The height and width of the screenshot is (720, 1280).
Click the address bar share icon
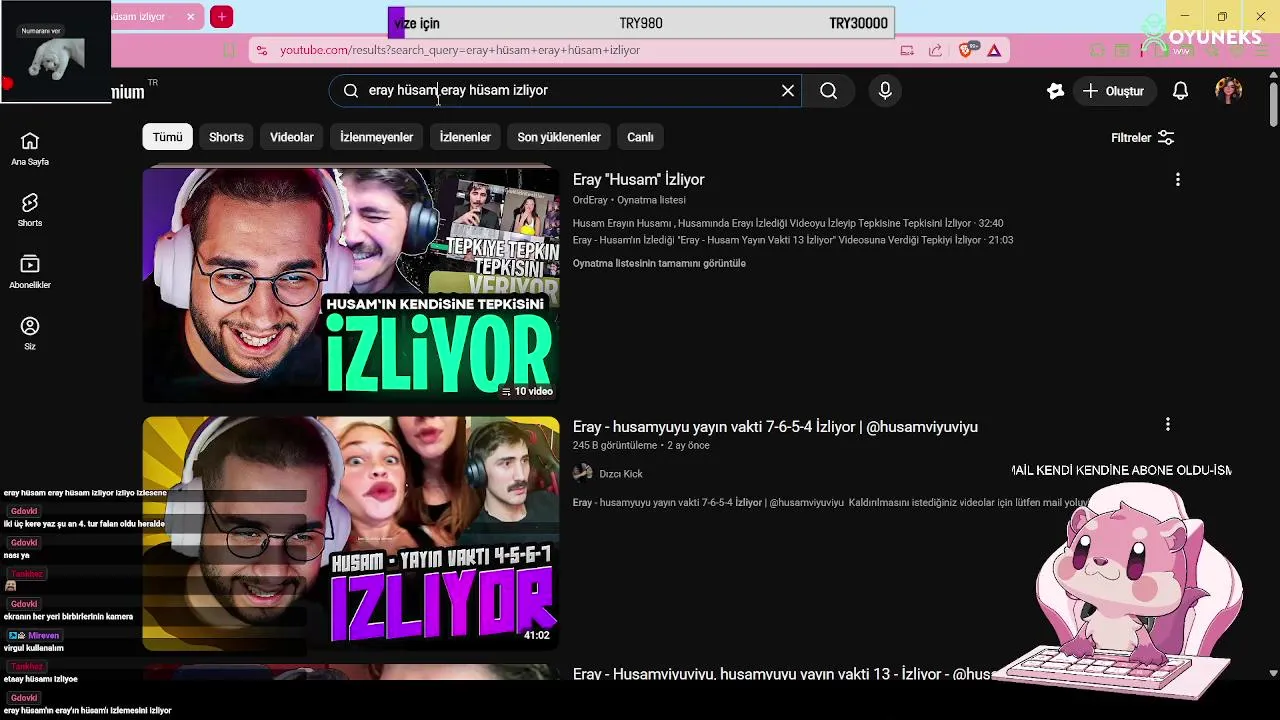coord(935,50)
